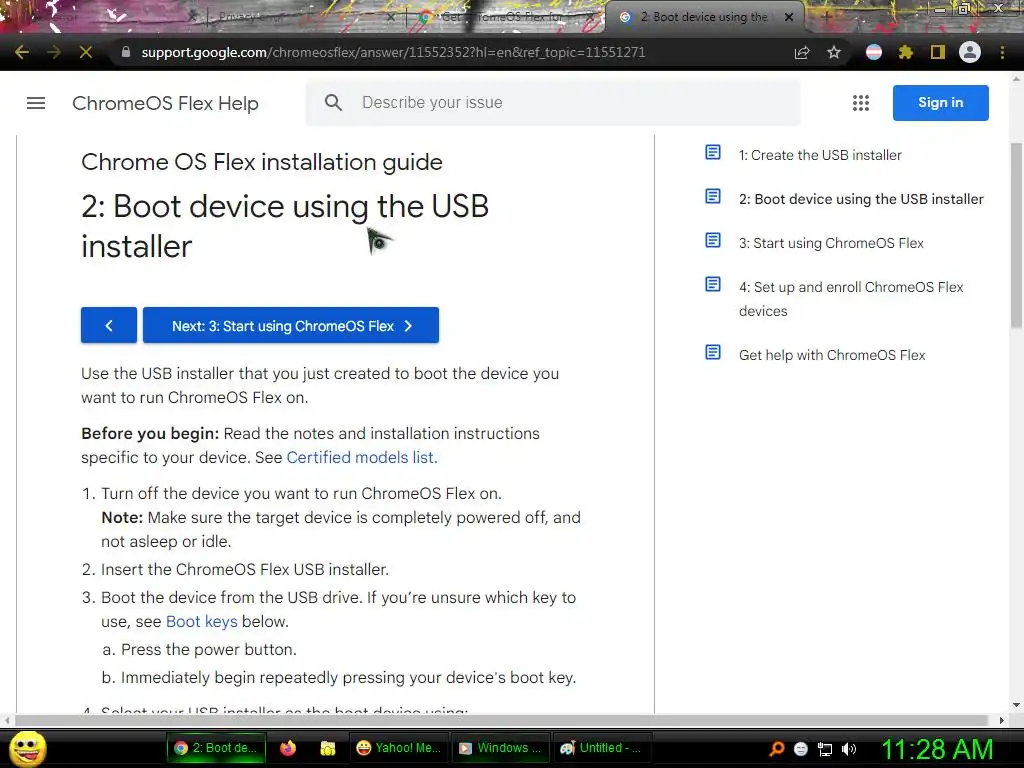Image resolution: width=1024 pixels, height=768 pixels.
Task: Click the 11:28 AM taskbar clock
Action: 937,749
